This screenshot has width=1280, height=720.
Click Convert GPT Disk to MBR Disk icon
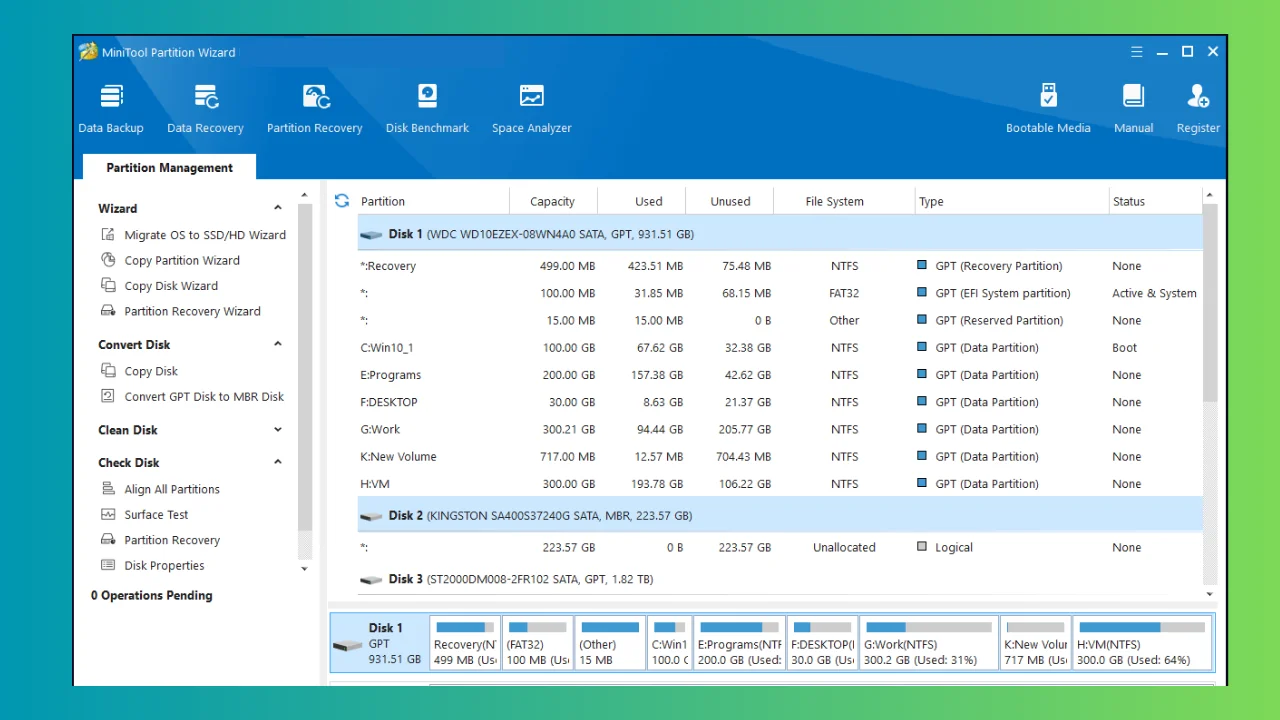109,396
